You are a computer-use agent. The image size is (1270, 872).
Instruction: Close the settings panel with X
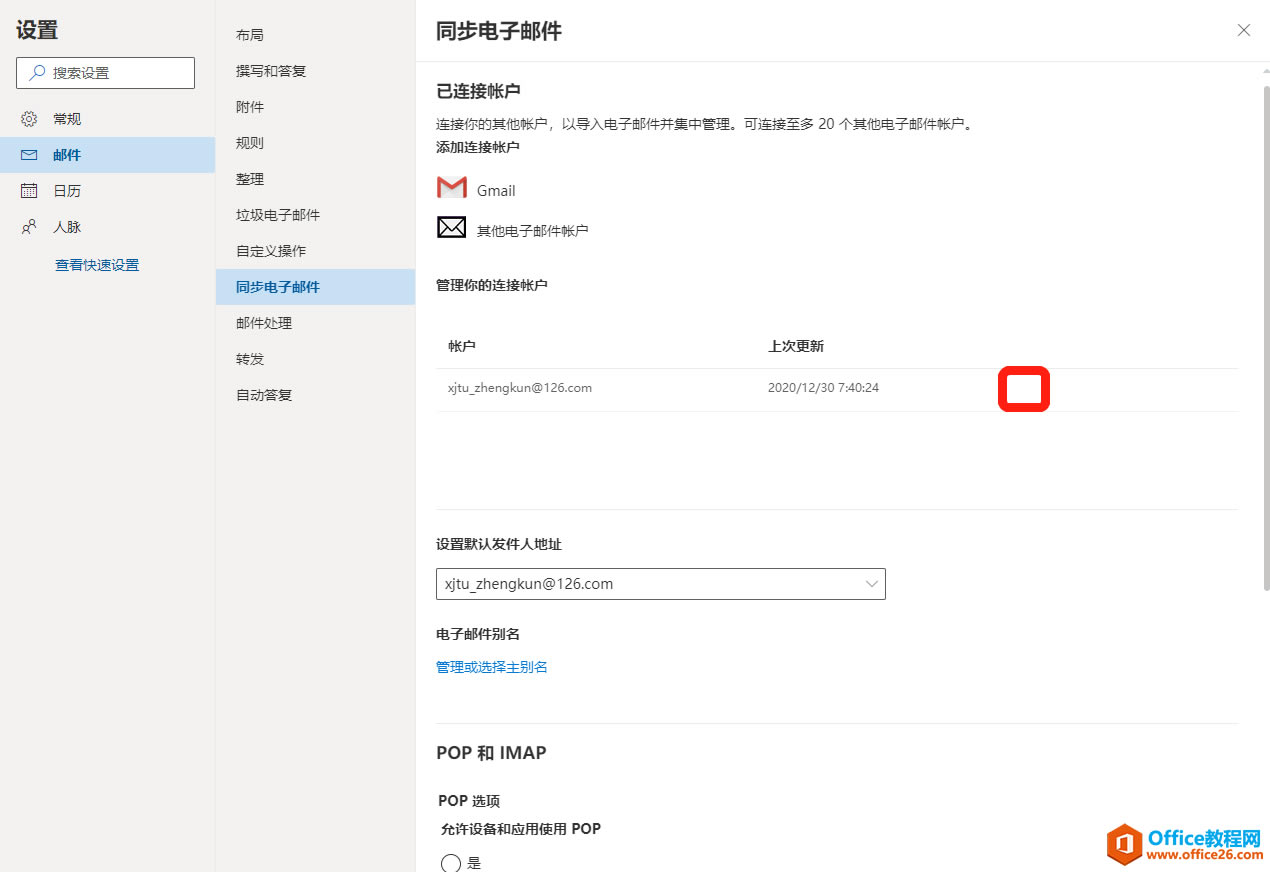point(1244,30)
